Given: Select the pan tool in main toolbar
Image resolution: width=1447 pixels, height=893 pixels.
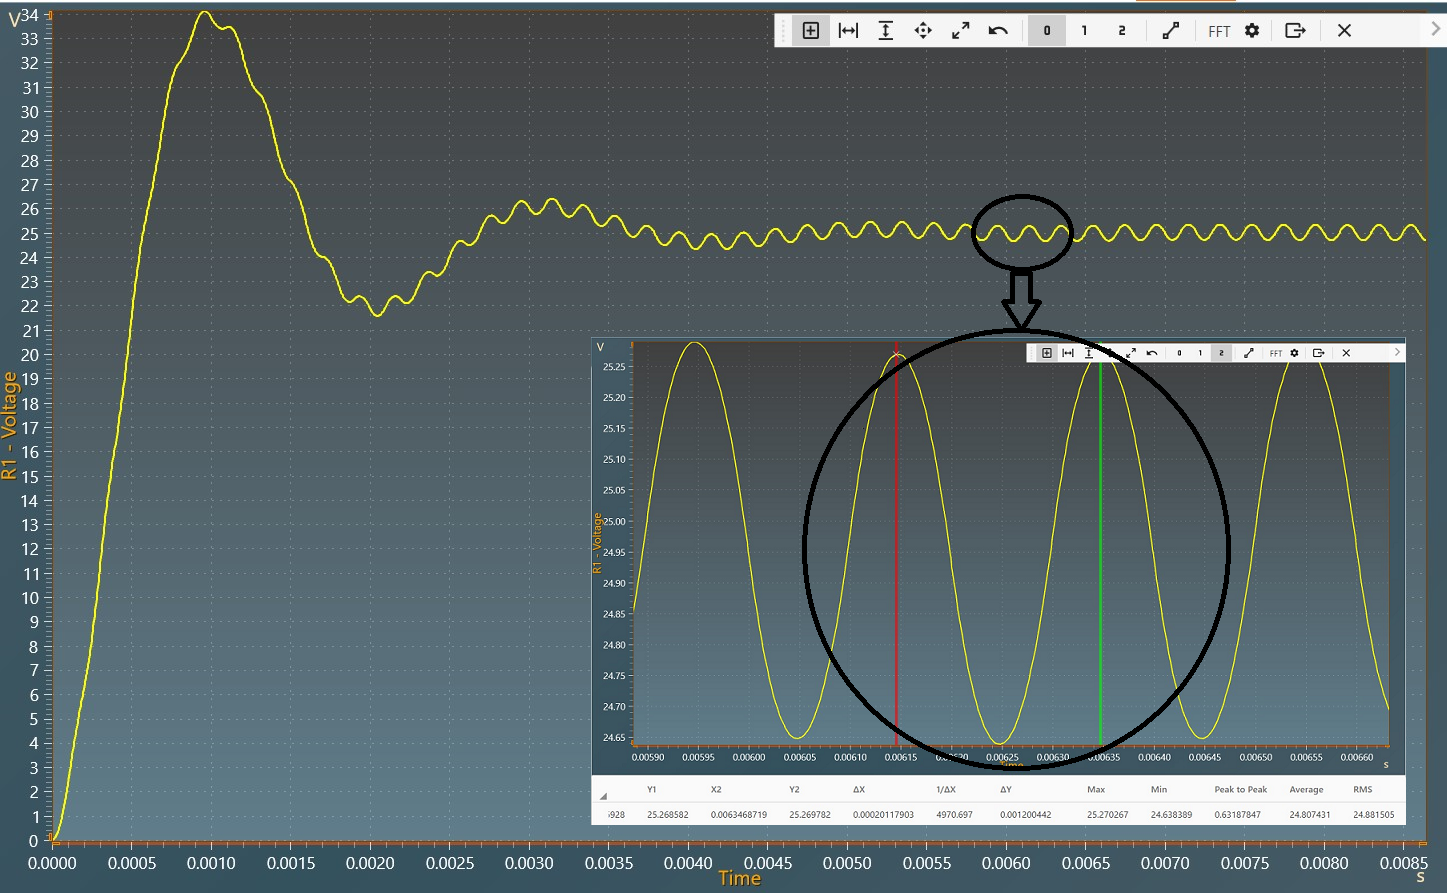Looking at the screenshot, I should point(923,31).
